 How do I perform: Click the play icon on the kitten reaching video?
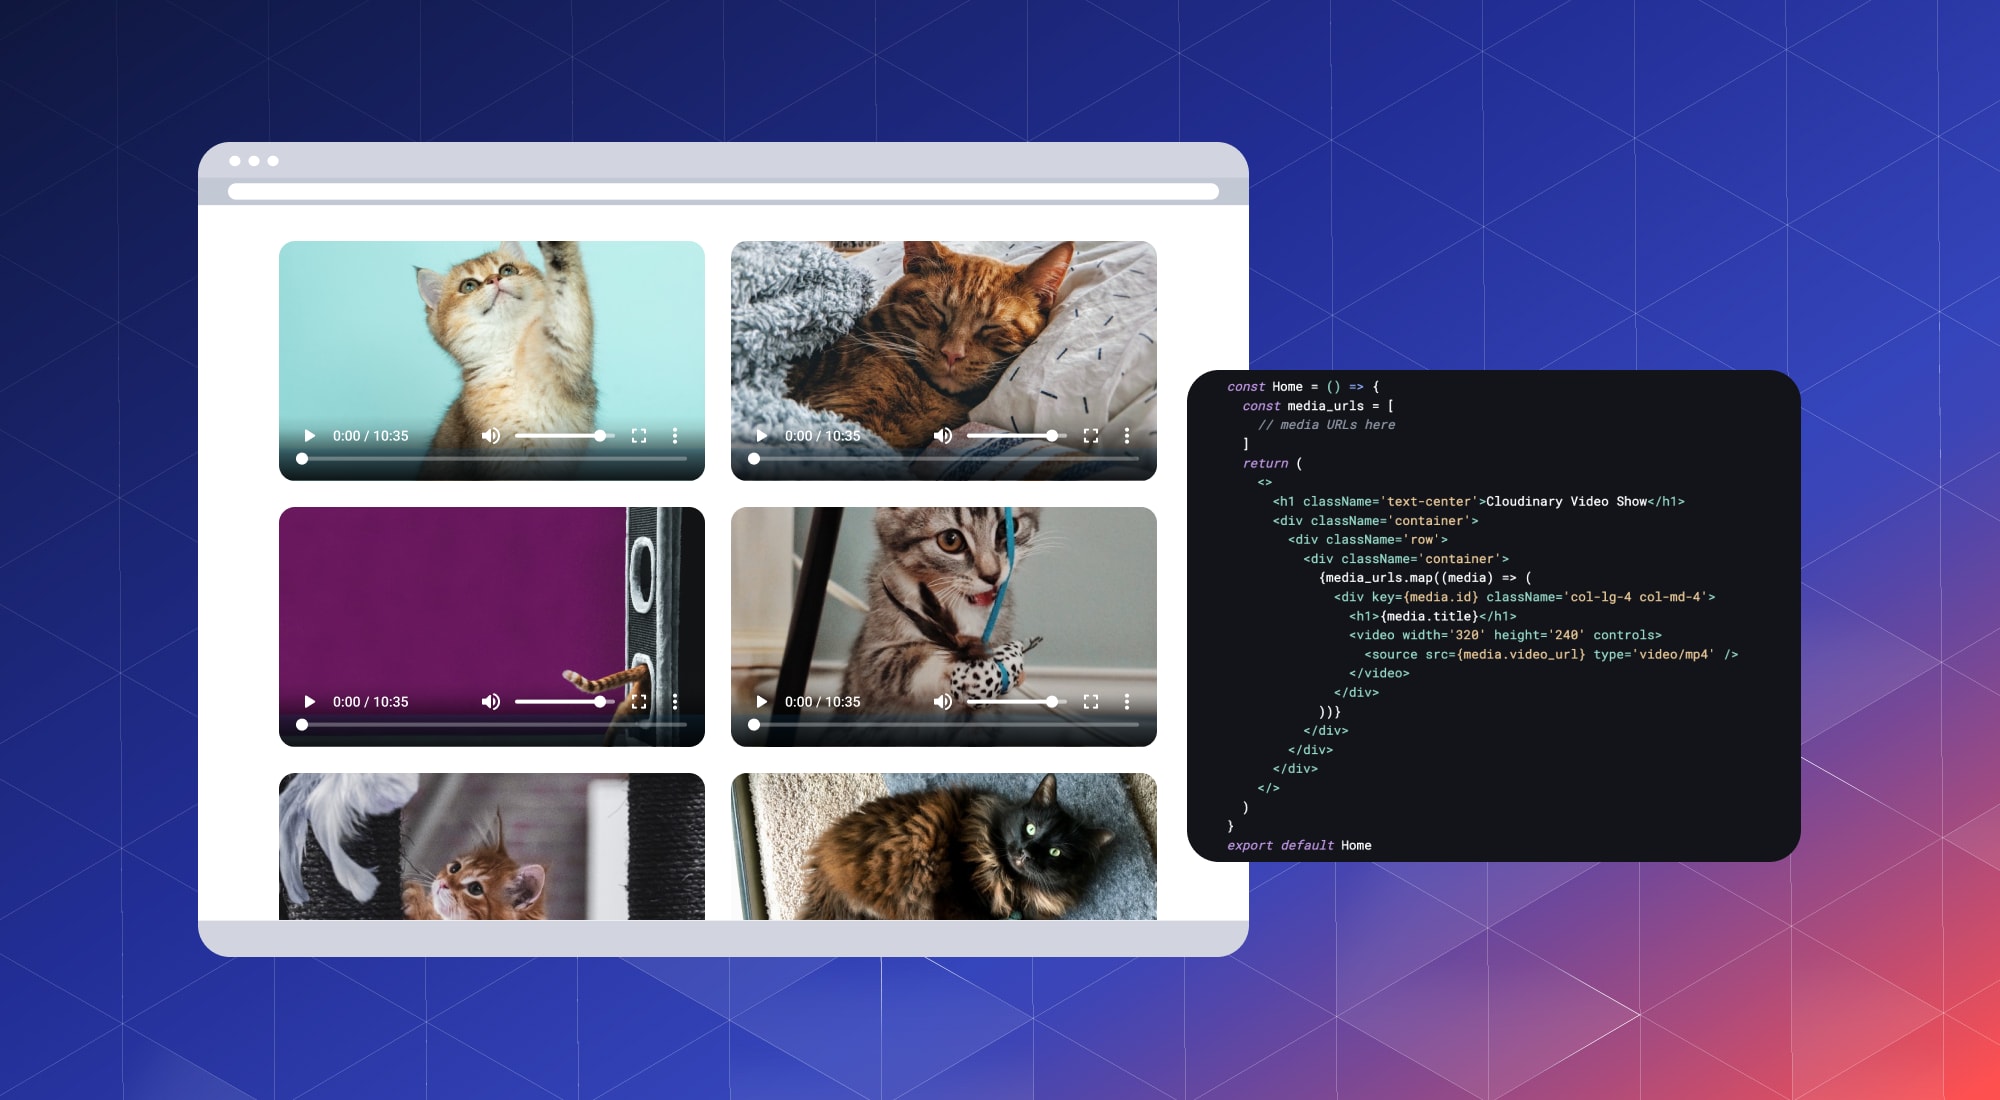pos(308,436)
